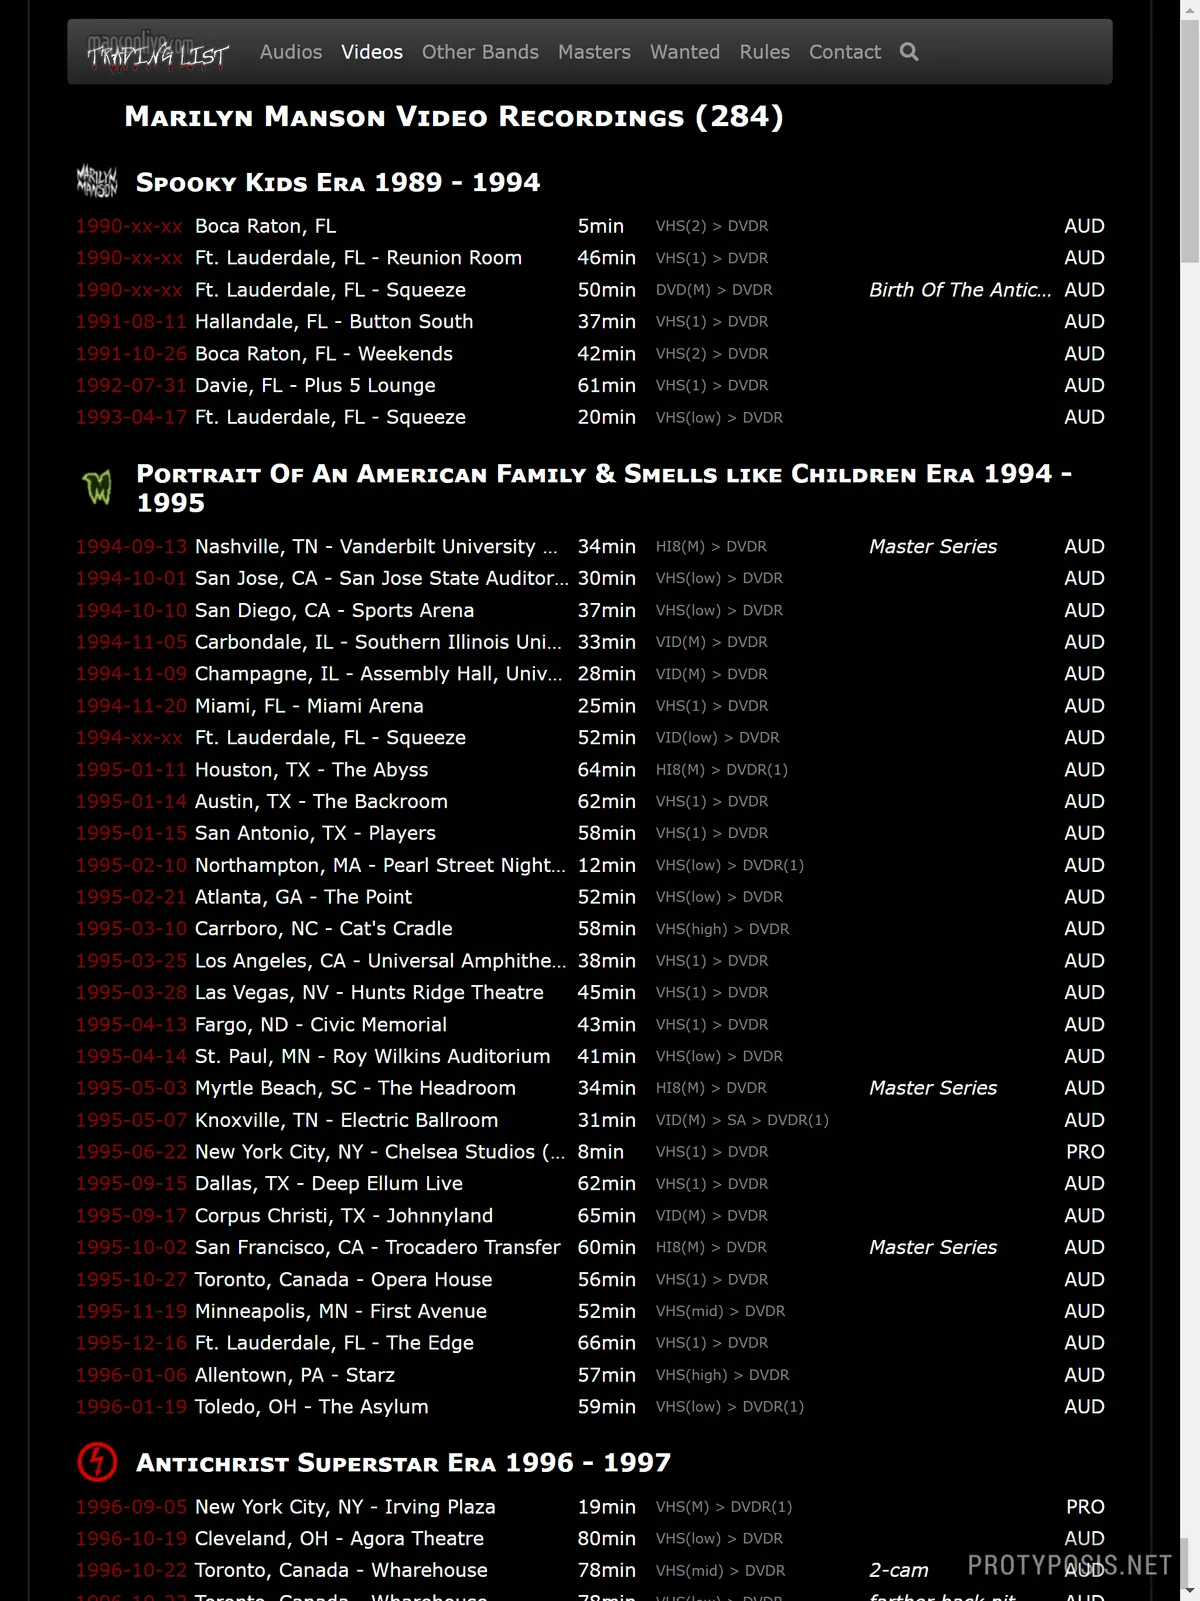Open 1996-10-19 Cleveland Agora Theatre entry
Screen dimensions: 1200x1601
pyautogui.click(x=590, y=1539)
